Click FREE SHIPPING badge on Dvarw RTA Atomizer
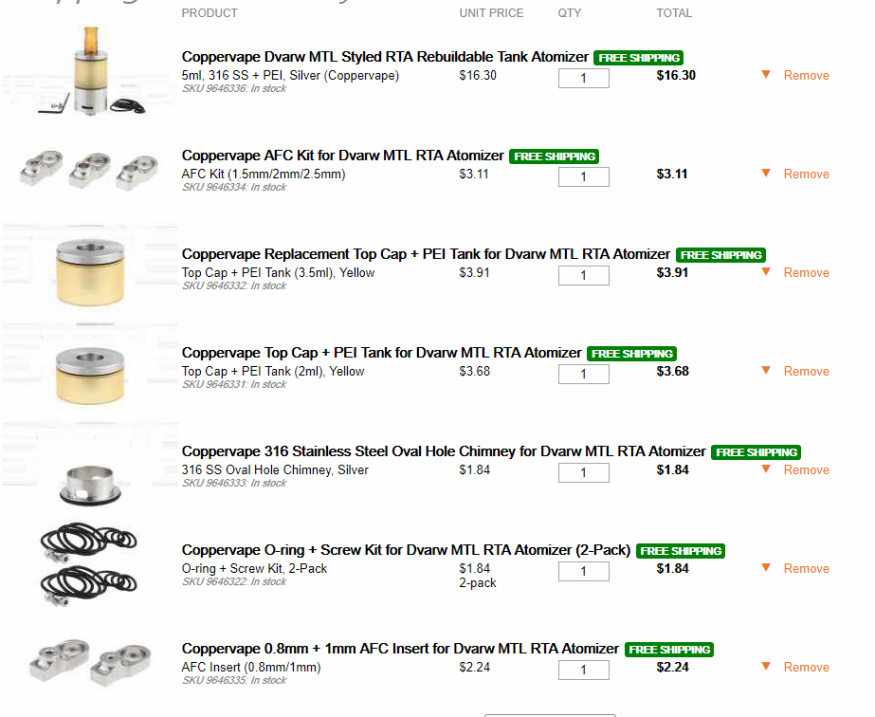 click(638, 57)
